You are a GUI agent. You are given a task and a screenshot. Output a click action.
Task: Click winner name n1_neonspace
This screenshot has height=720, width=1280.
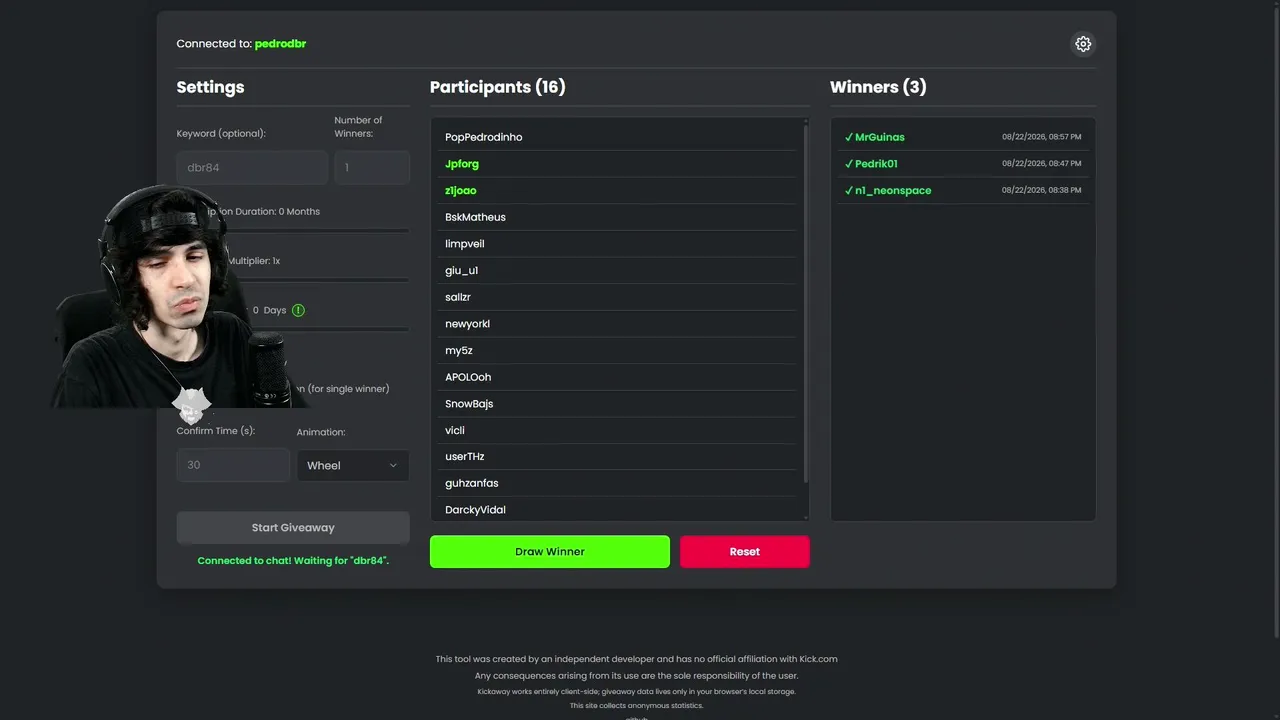coord(893,190)
